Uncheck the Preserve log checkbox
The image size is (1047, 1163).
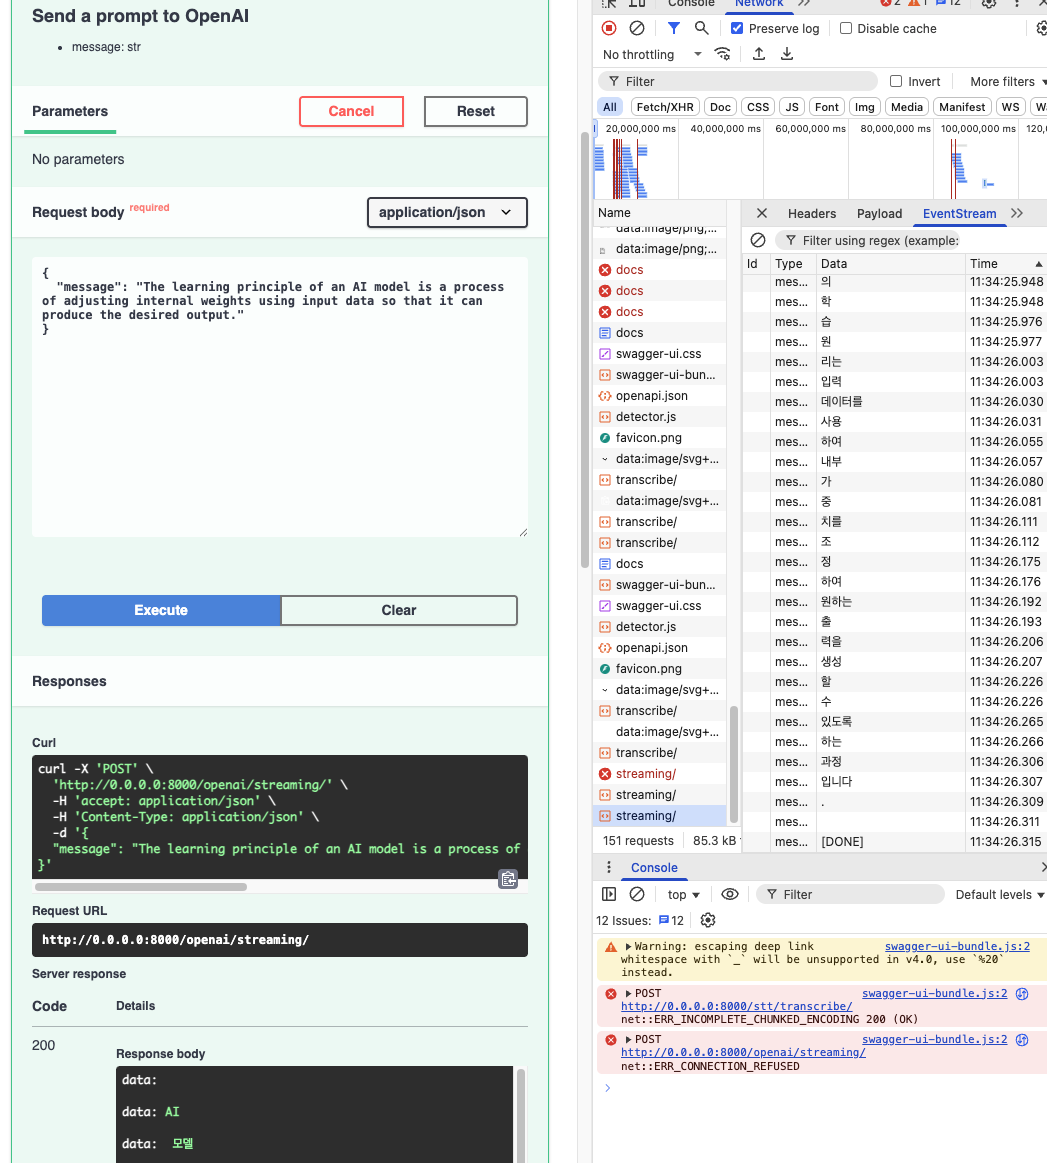click(738, 28)
